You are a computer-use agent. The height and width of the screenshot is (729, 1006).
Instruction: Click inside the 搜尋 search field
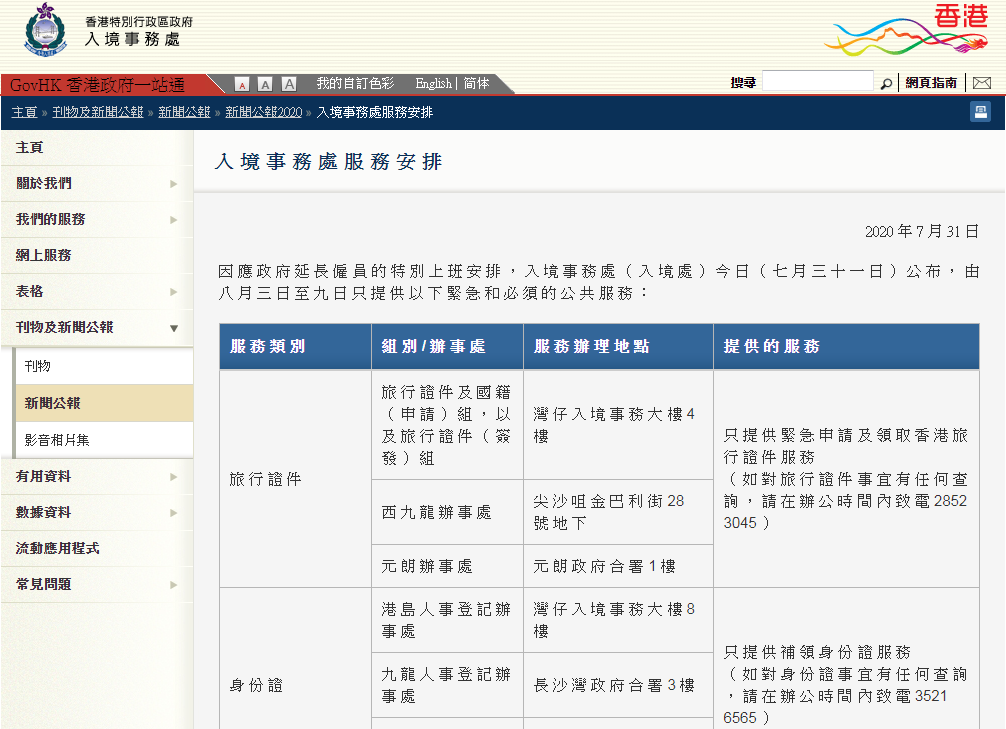click(x=818, y=82)
